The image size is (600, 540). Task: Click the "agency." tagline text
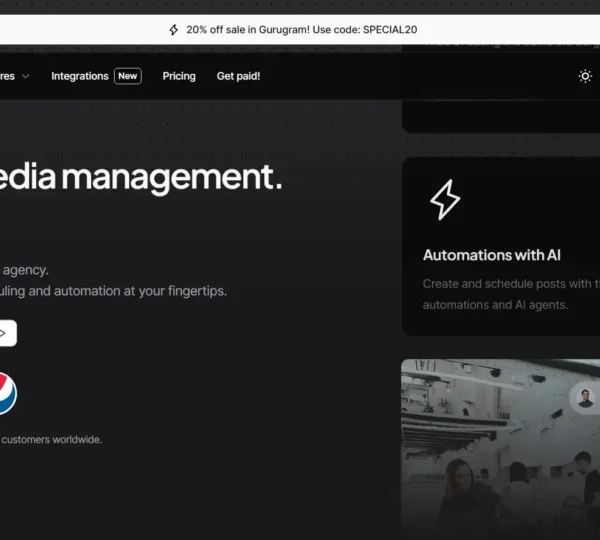[25, 269]
